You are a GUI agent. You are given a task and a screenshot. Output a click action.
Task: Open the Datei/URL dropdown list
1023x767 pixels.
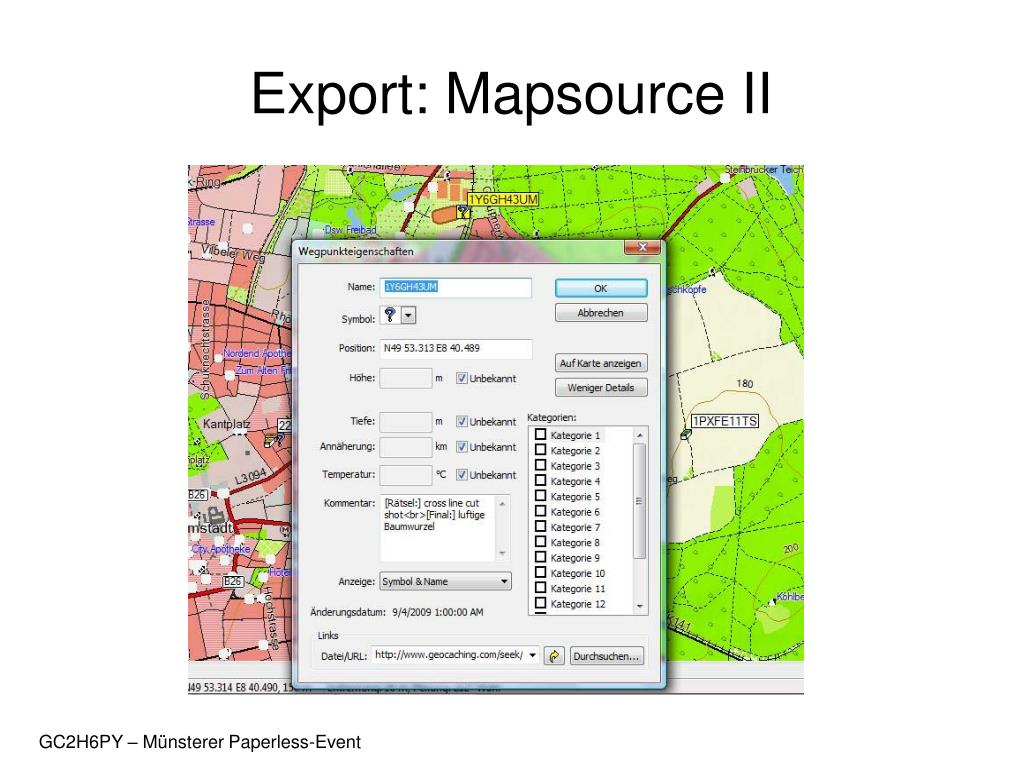pos(532,656)
